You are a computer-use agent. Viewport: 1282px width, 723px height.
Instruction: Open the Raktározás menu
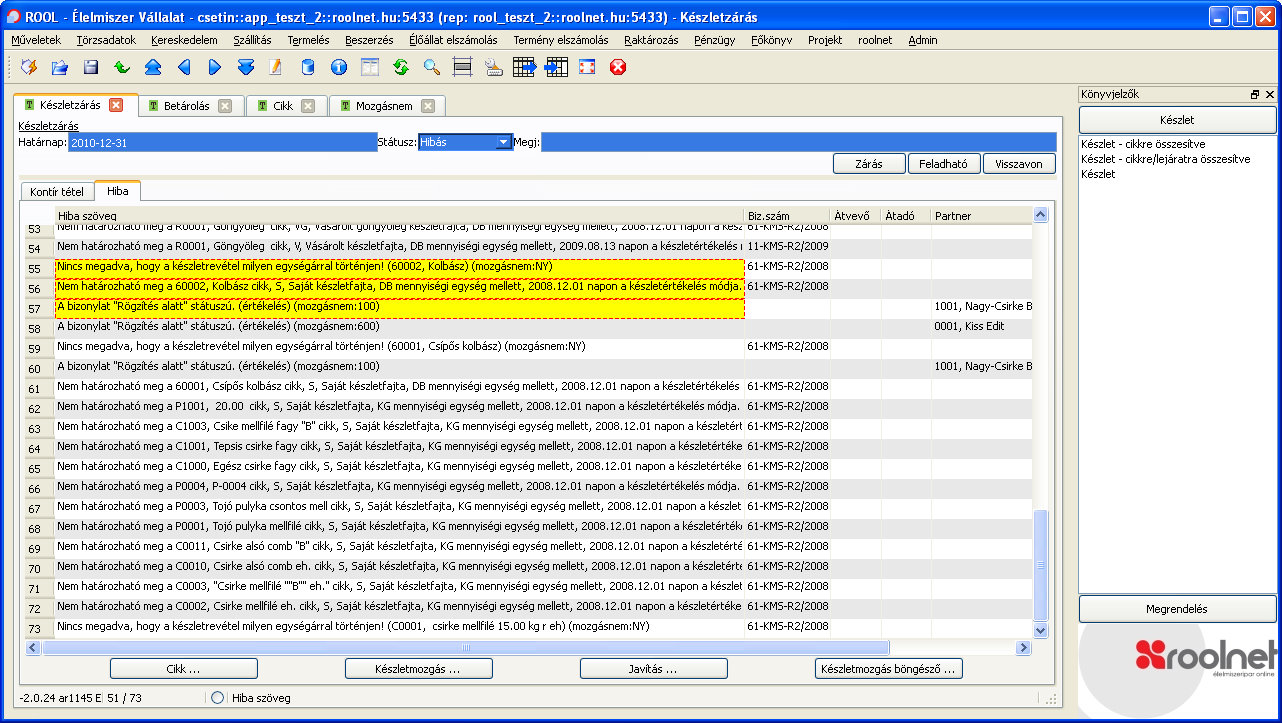point(651,40)
